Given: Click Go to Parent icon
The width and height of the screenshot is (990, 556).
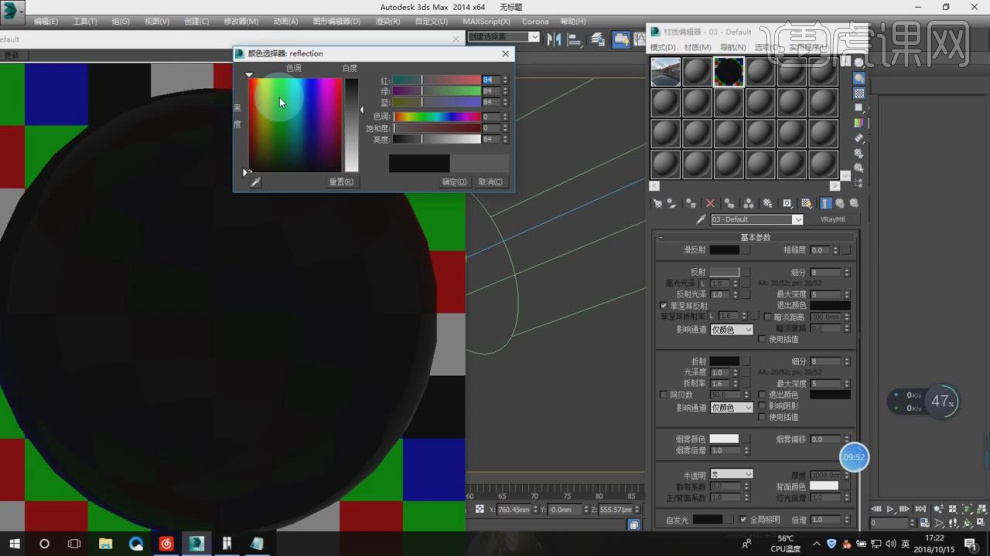Looking at the screenshot, I should 840,203.
